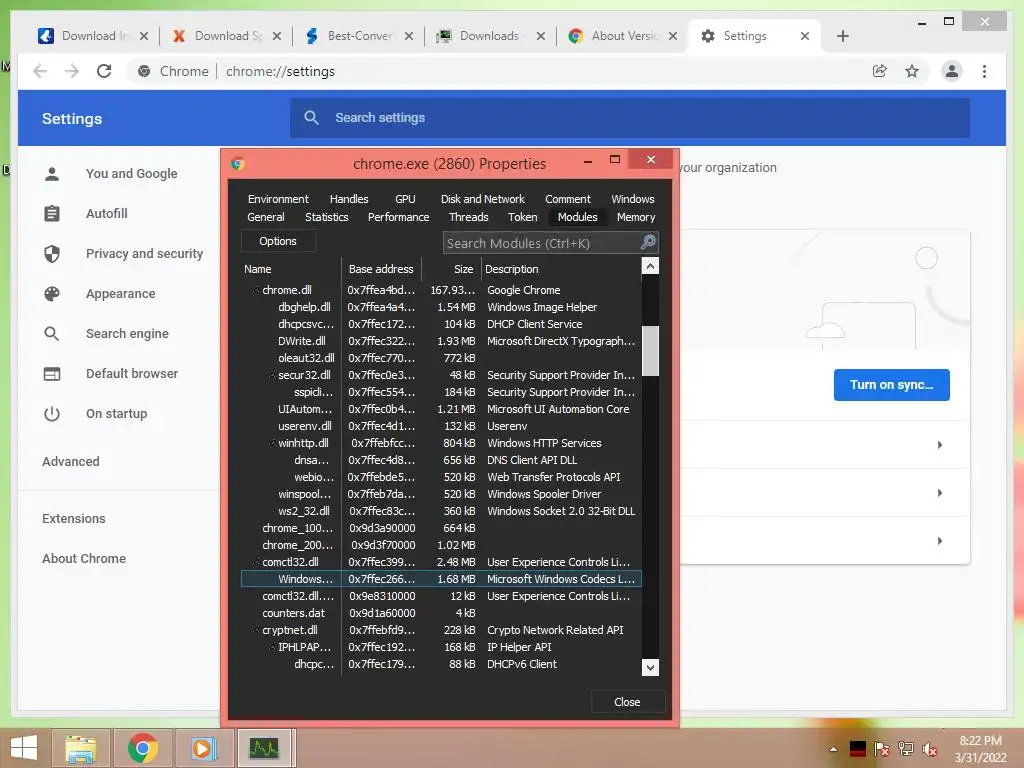Switch to the Token tab
Viewport: 1024px width, 768px height.
522,217
